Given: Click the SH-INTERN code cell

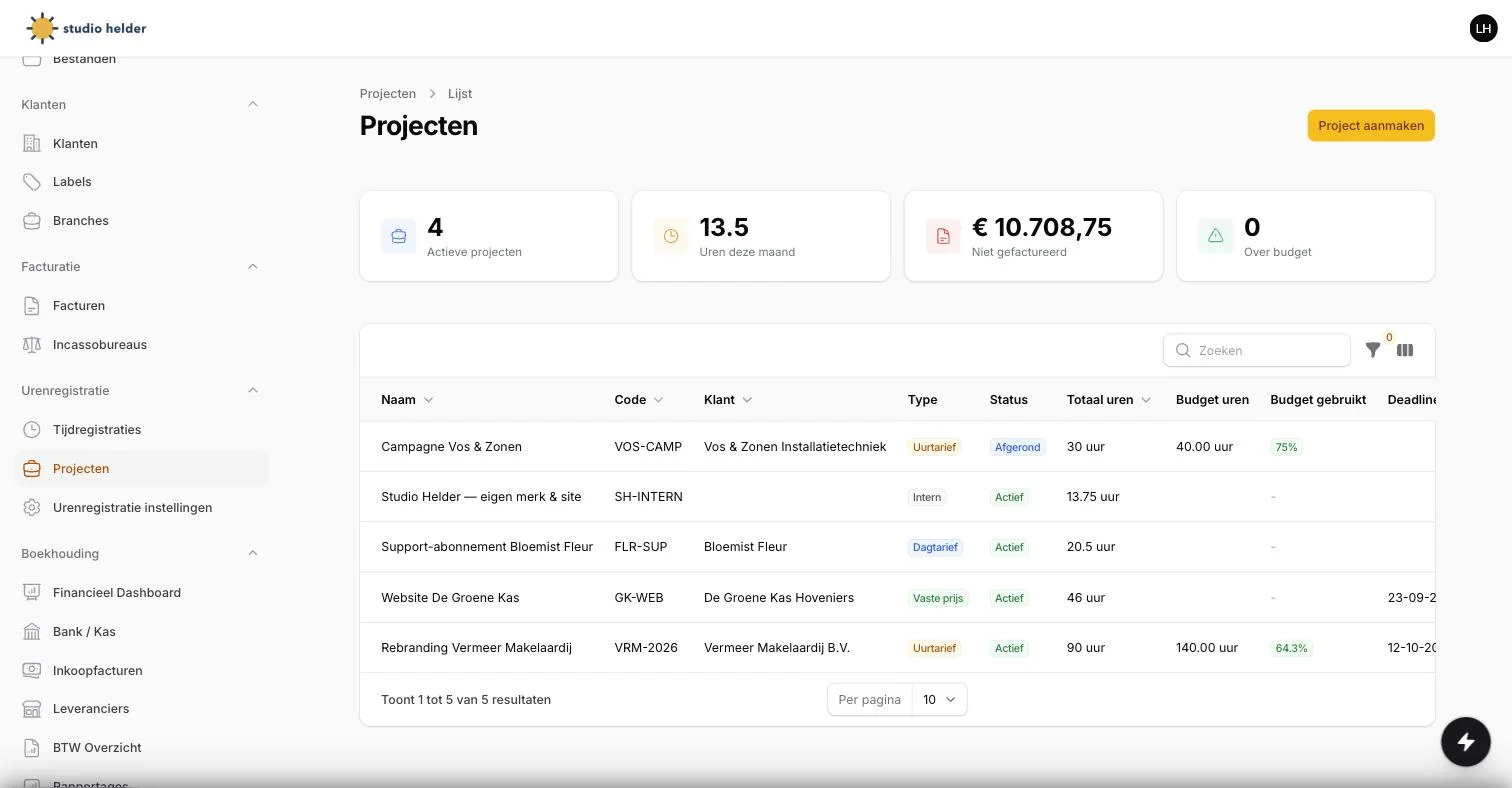Looking at the screenshot, I should click(x=648, y=497).
